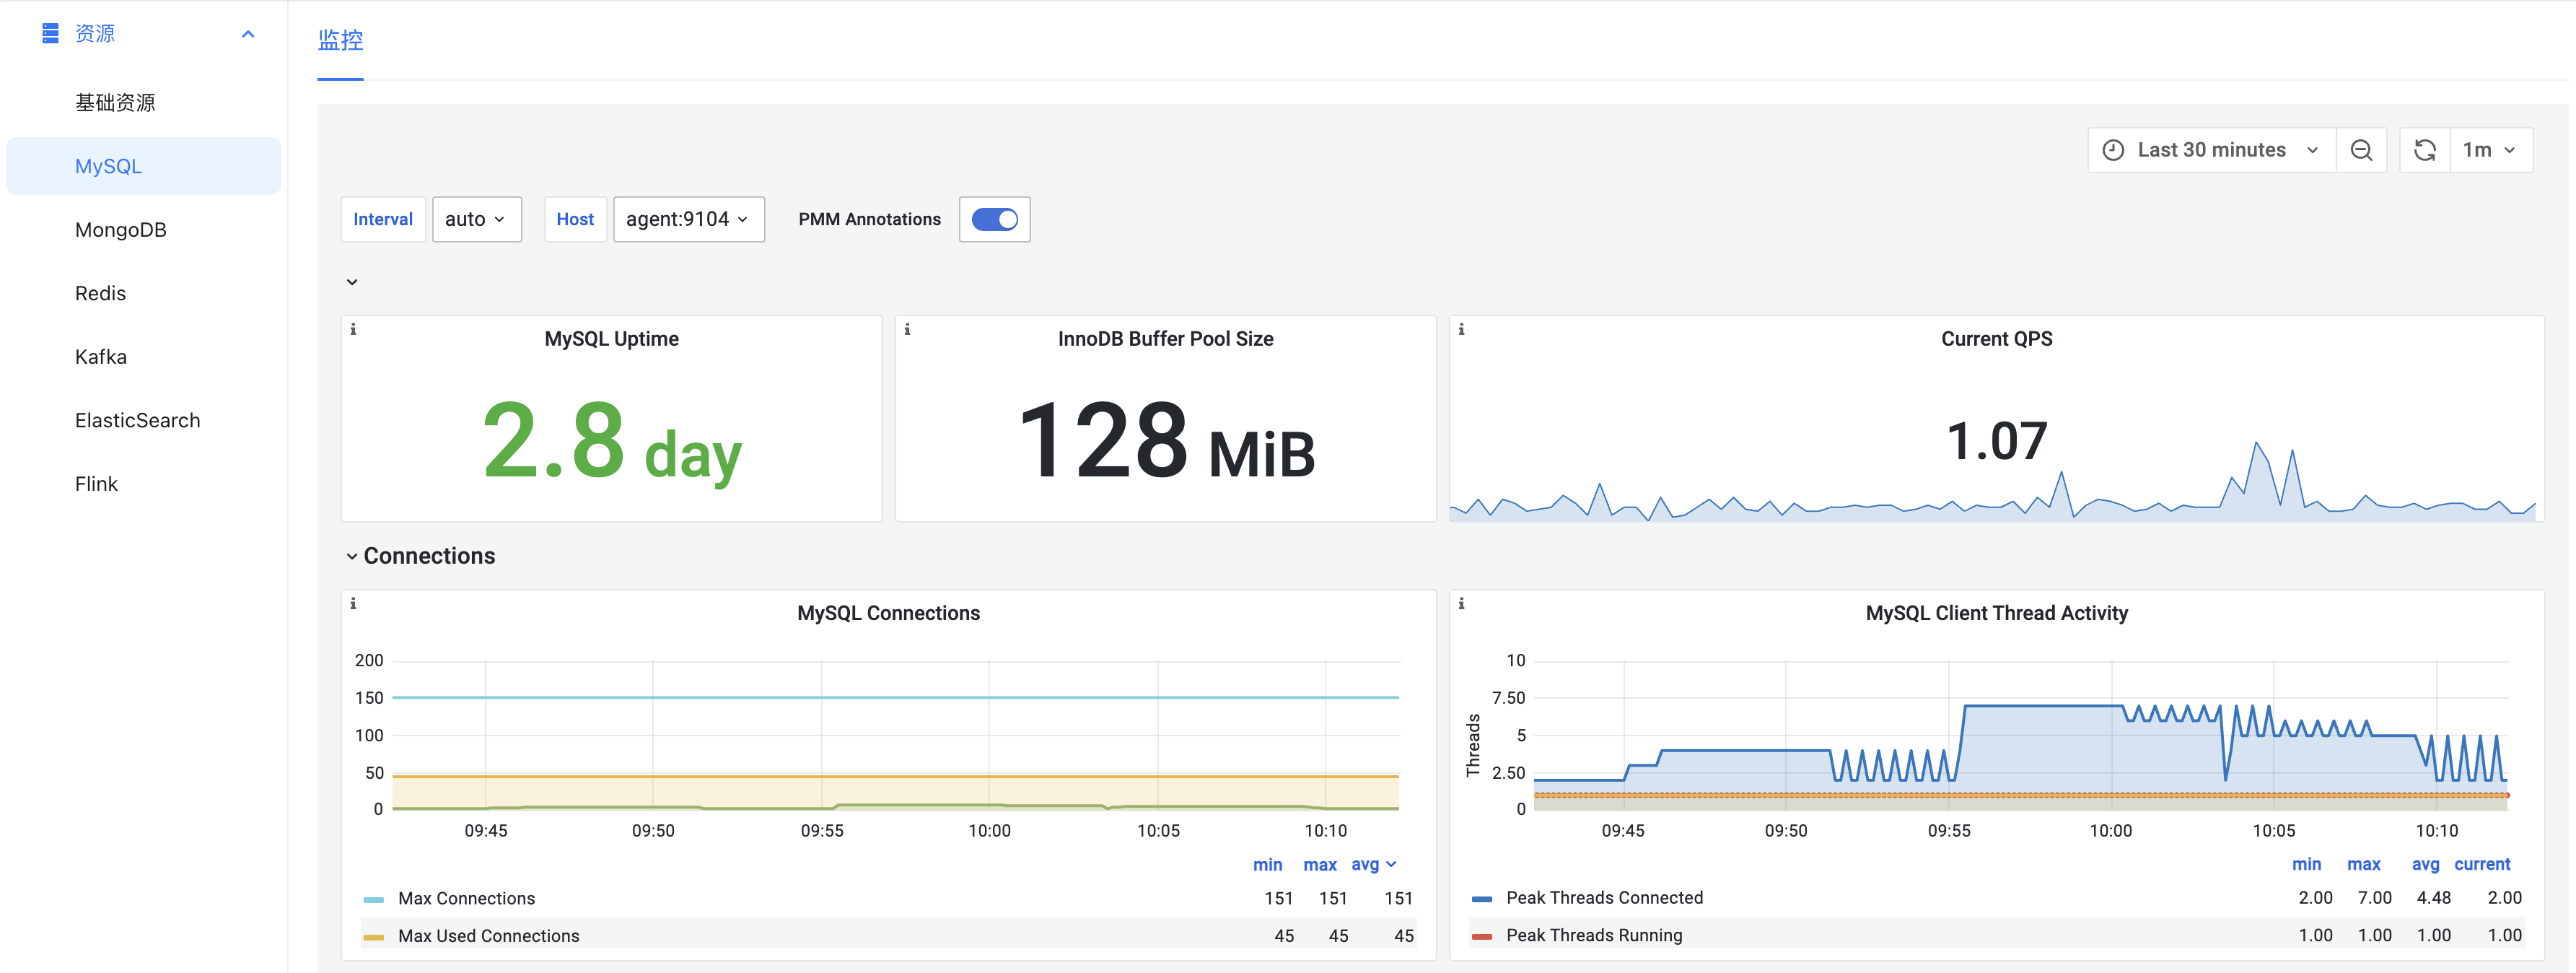Image resolution: width=2576 pixels, height=973 pixels.
Task: Click the 资源 stack icon in sidebar
Action: [50, 34]
